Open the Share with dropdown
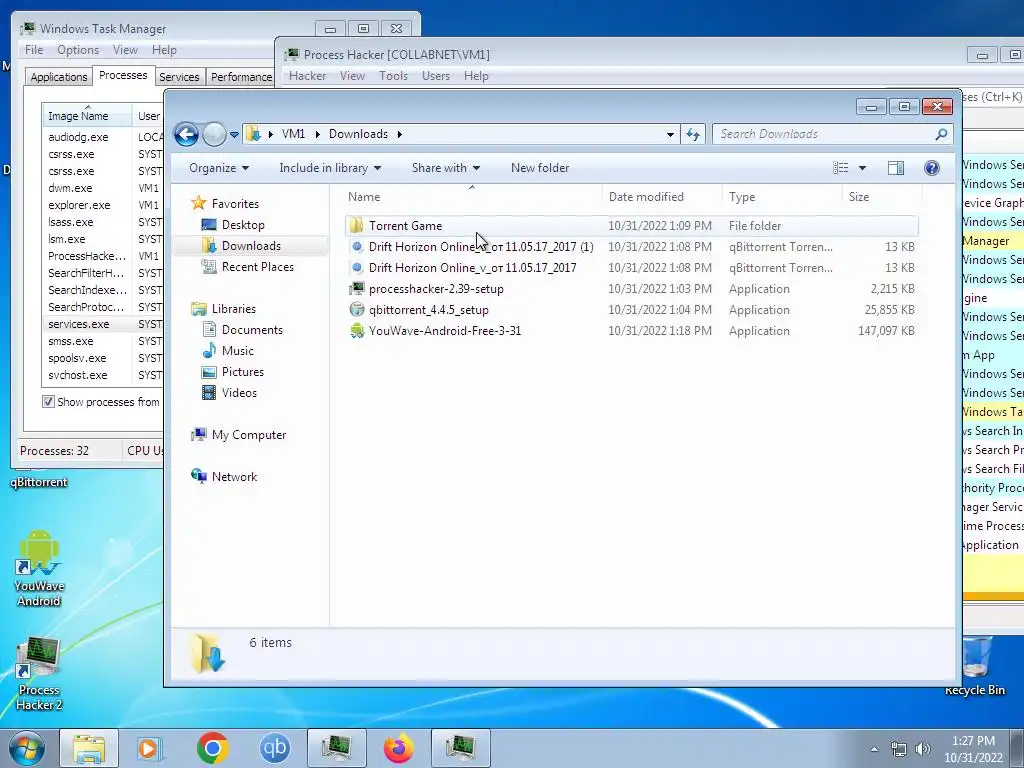 tap(446, 168)
